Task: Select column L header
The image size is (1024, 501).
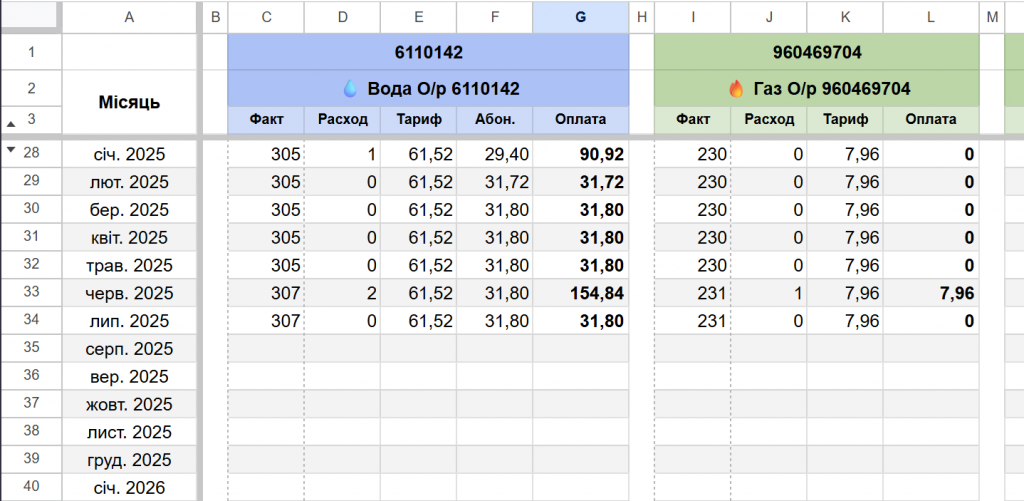Action: tap(931, 18)
